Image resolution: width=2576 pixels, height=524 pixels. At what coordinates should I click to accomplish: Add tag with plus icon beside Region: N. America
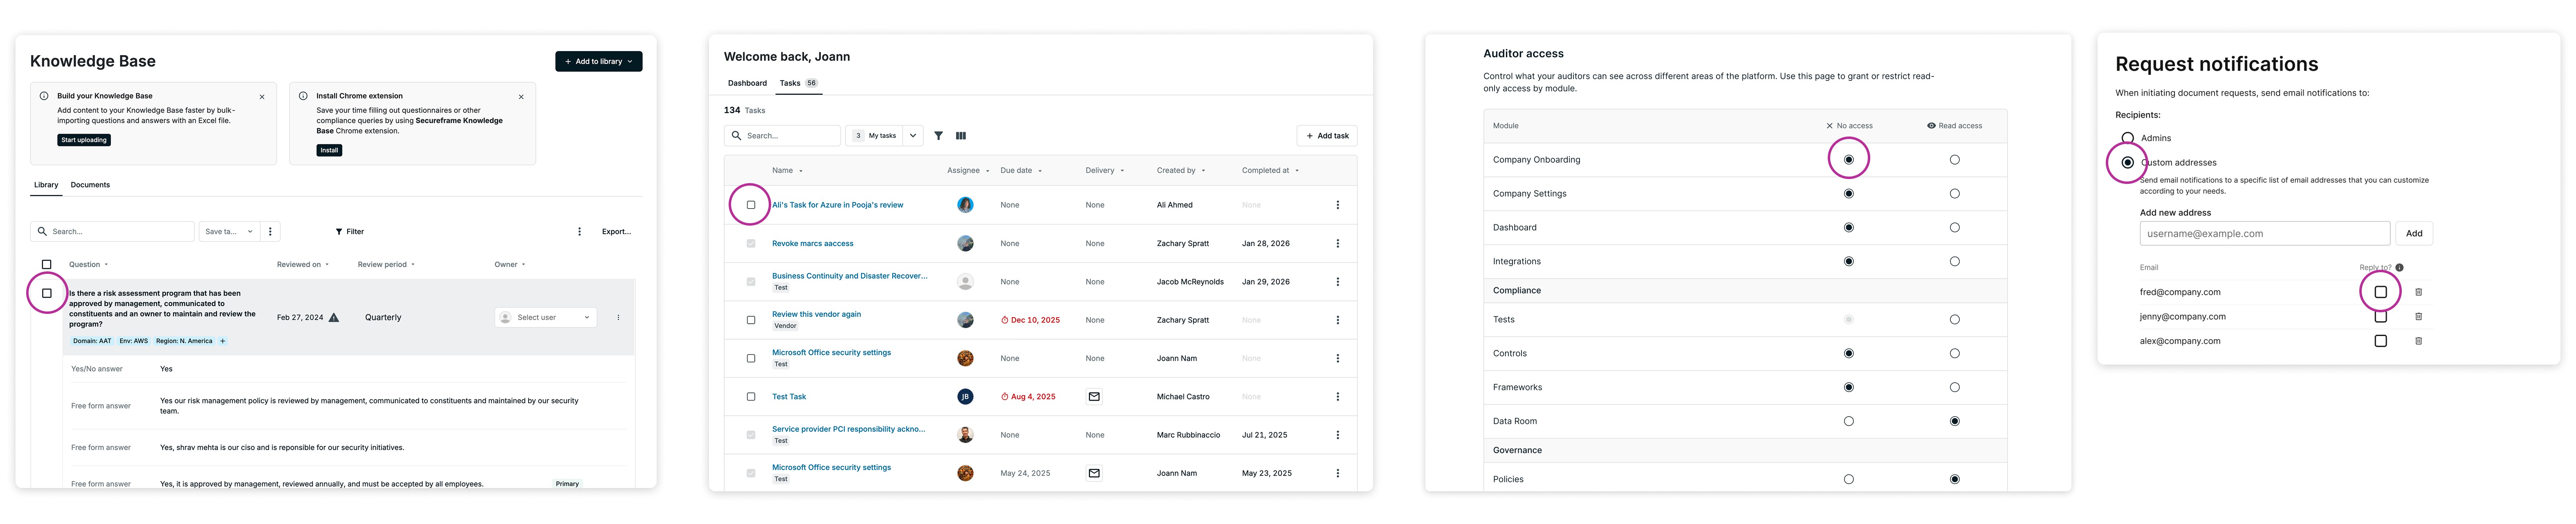click(223, 341)
